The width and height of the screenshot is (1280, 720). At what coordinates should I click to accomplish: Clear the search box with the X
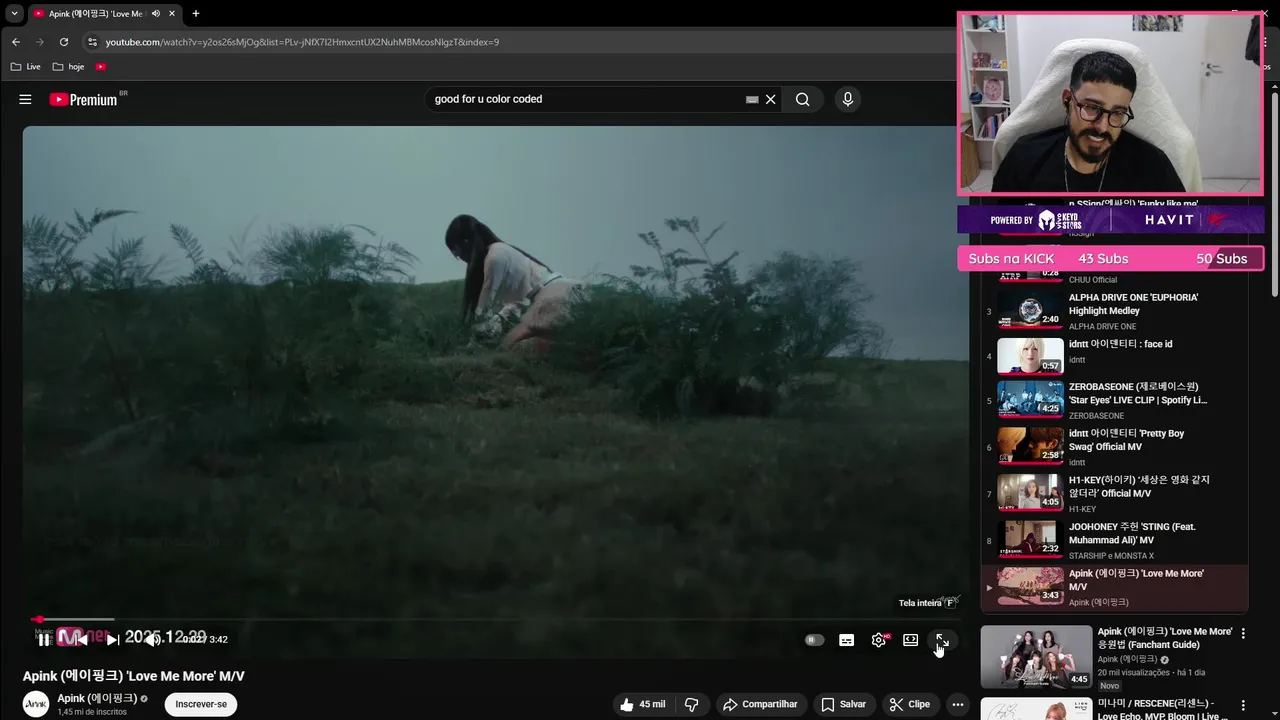pyautogui.click(x=771, y=99)
